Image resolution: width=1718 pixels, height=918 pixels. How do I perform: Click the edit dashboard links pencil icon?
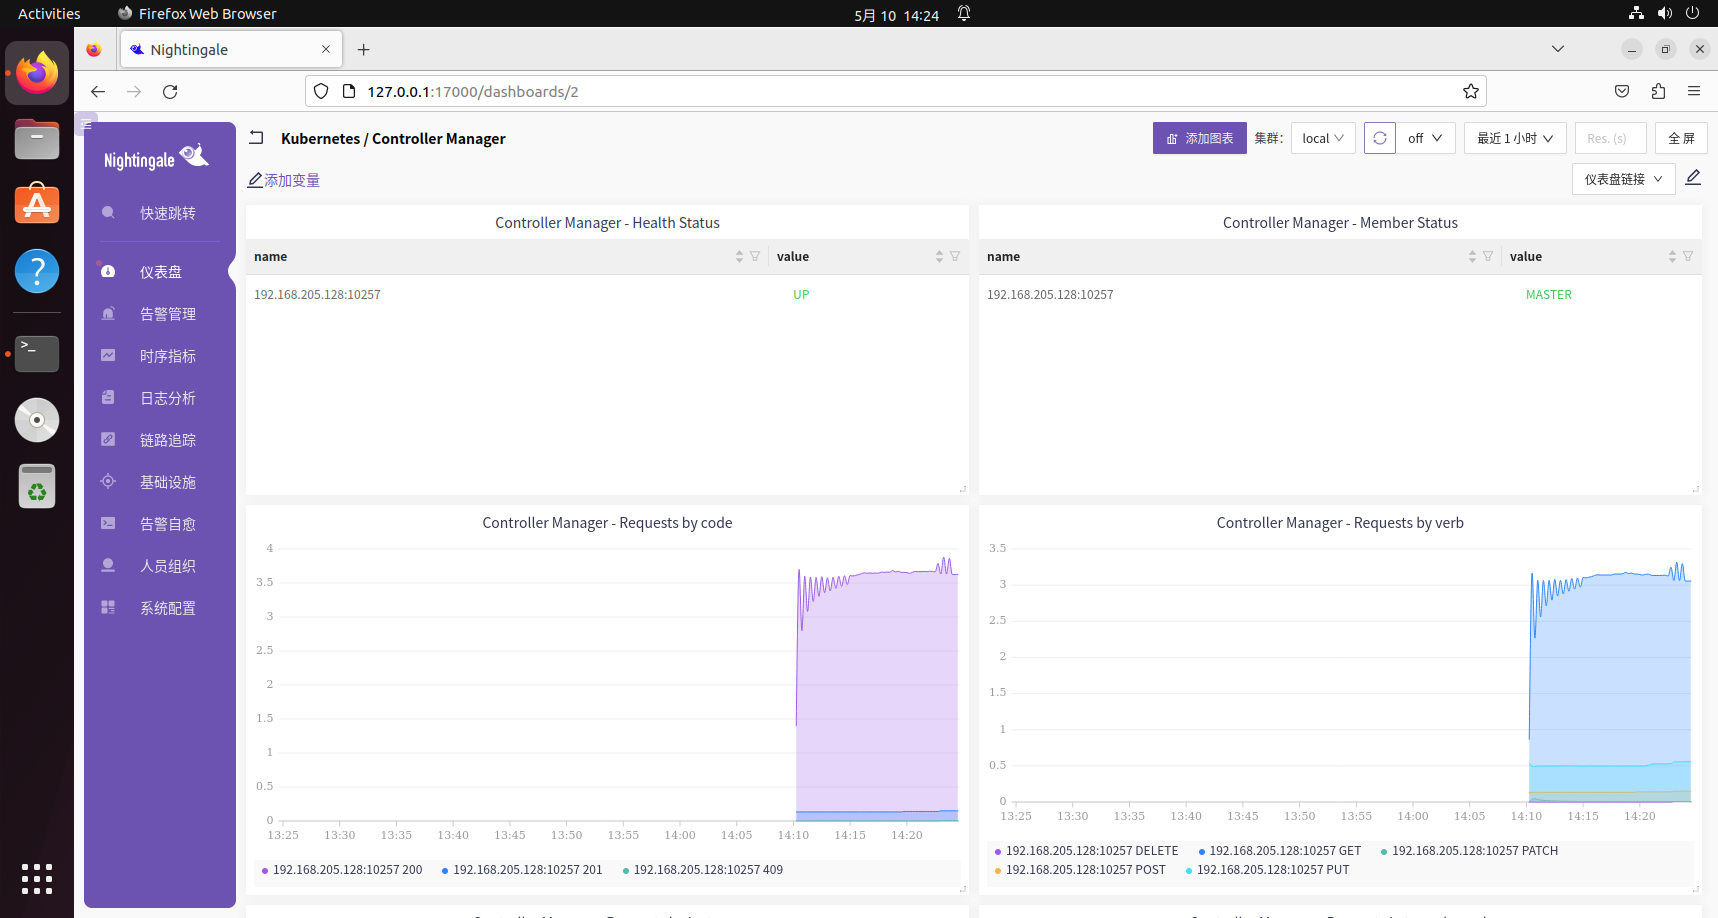[1693, 178]
